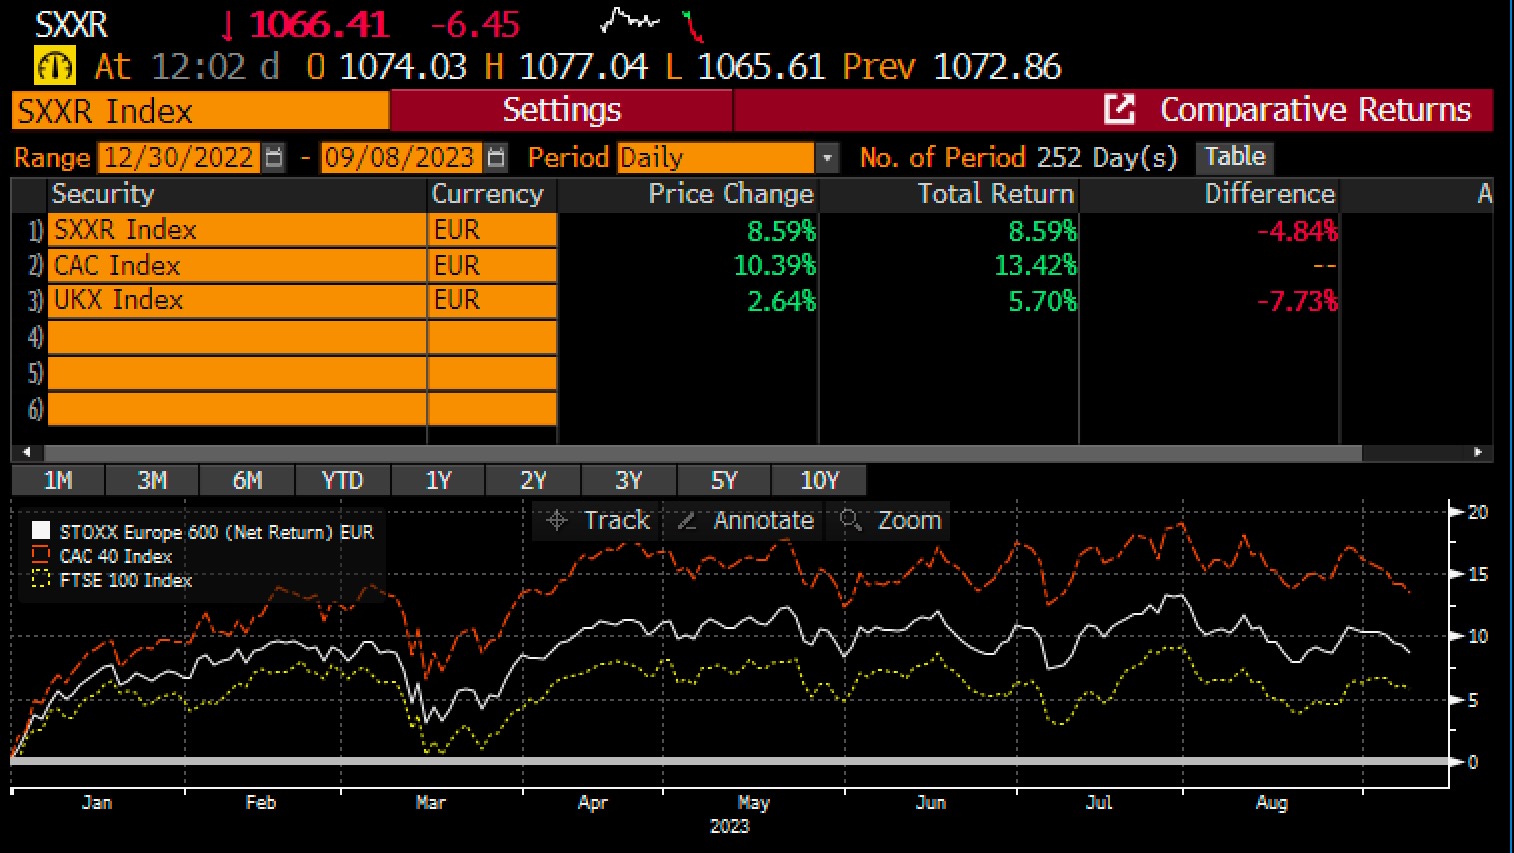Viewport: 1514px width, 853px height.
Task: Click the Currency column header
Action: click(x=492, y=194)
